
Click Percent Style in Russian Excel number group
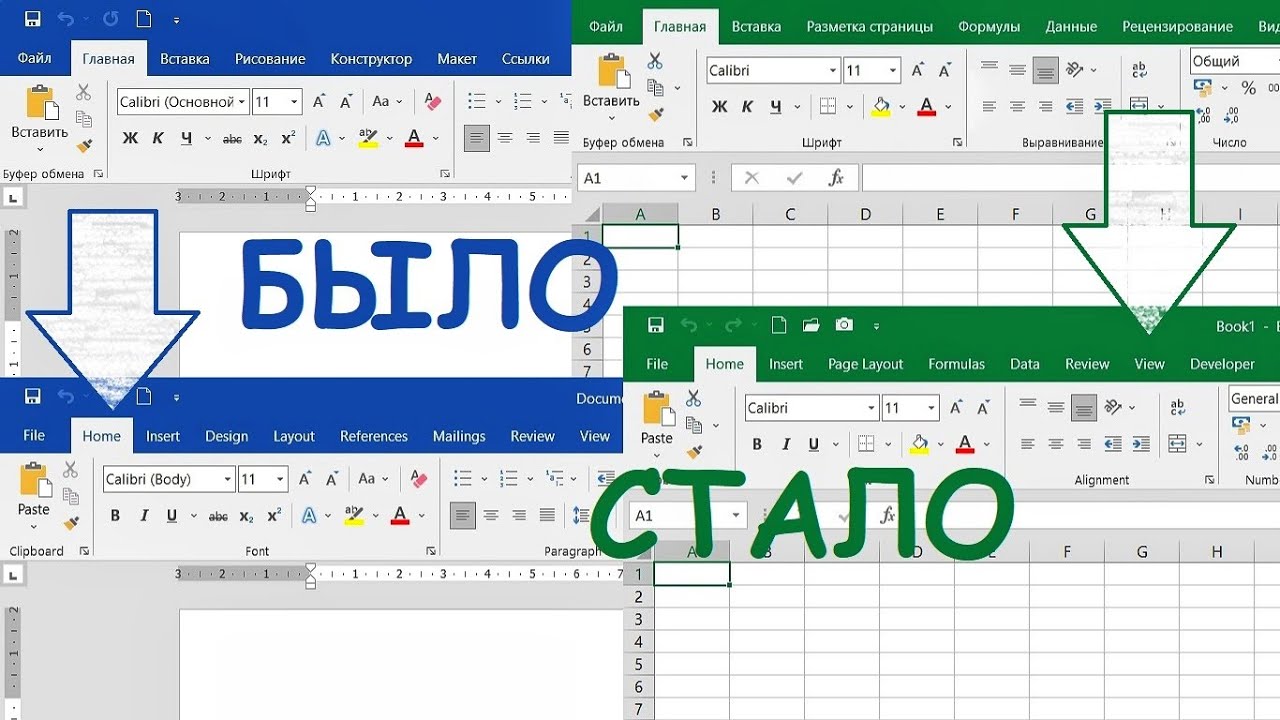(x=1248, y=88)
